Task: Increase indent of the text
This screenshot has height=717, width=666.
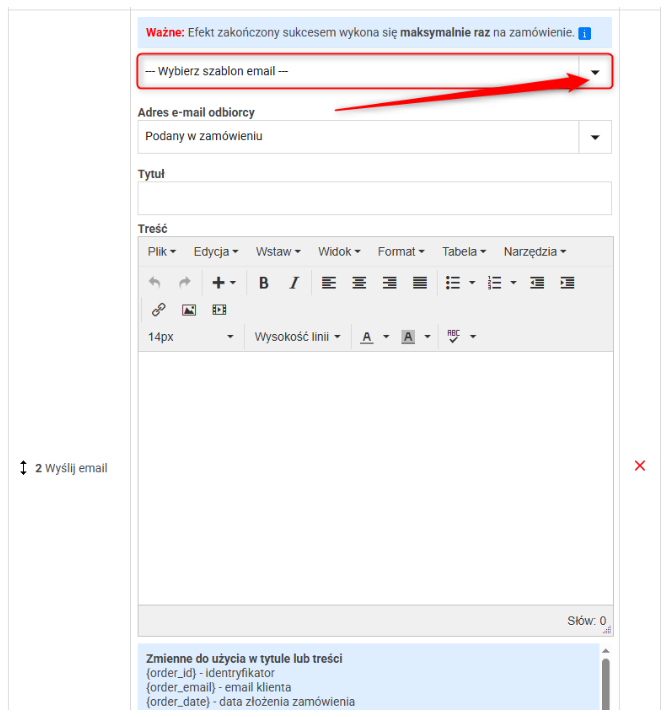Action: [x=567, y=283]
